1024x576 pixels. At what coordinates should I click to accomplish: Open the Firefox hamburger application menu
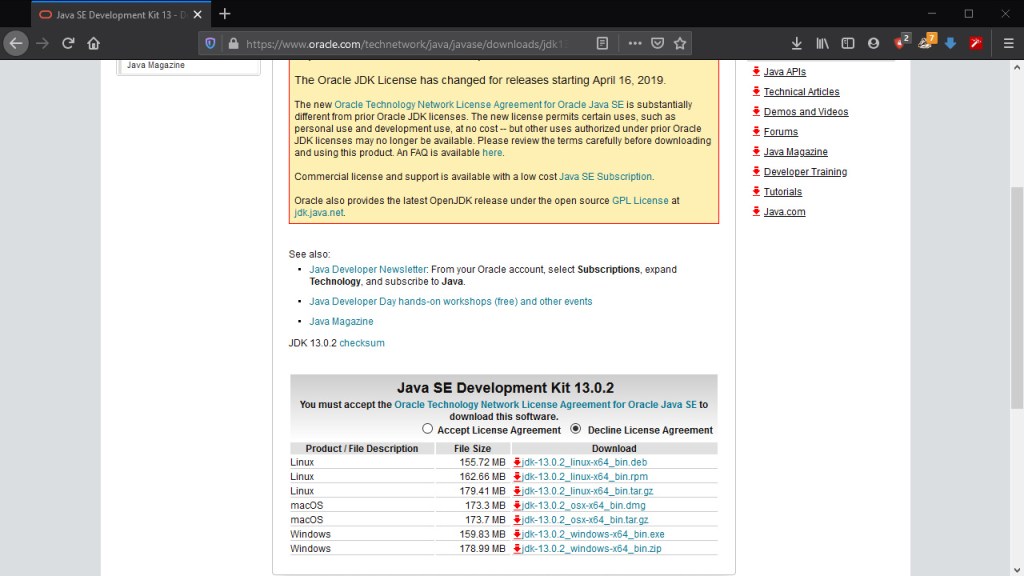[1008, 43]
